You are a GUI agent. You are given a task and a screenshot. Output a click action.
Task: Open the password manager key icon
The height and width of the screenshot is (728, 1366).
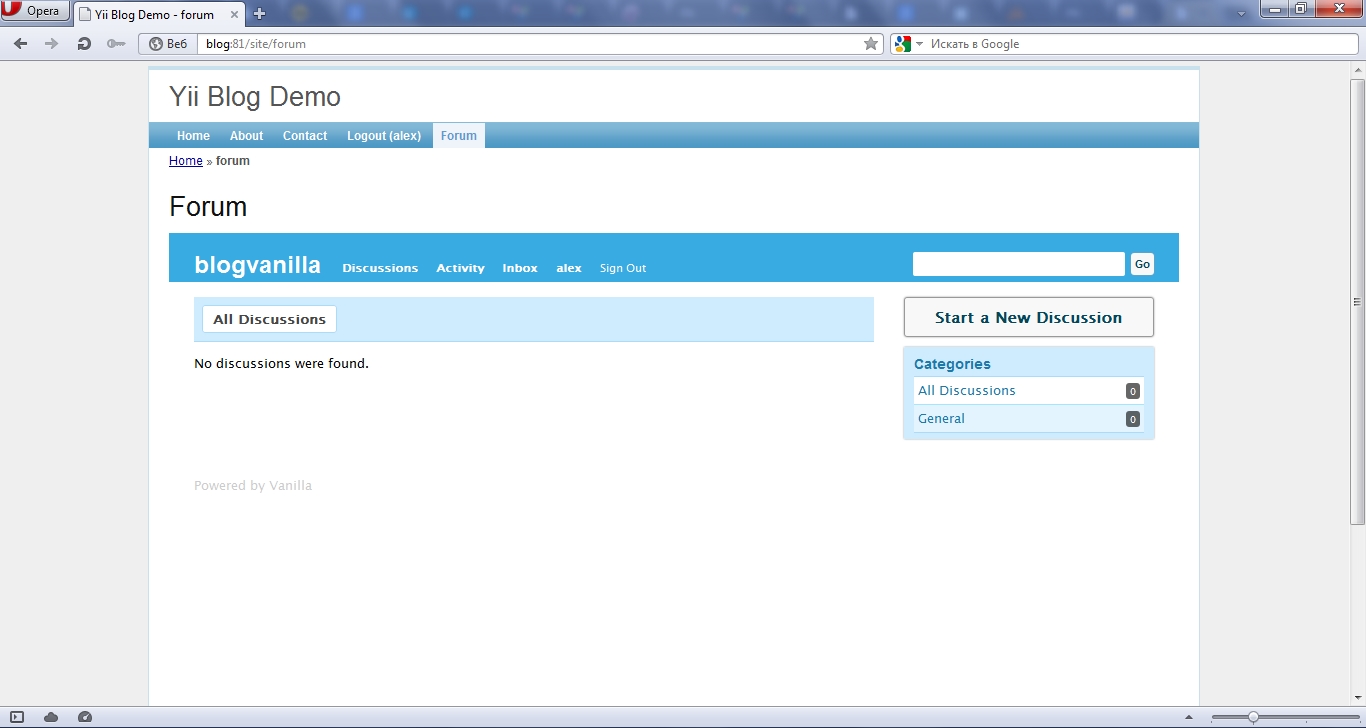[x=116, y=44]
